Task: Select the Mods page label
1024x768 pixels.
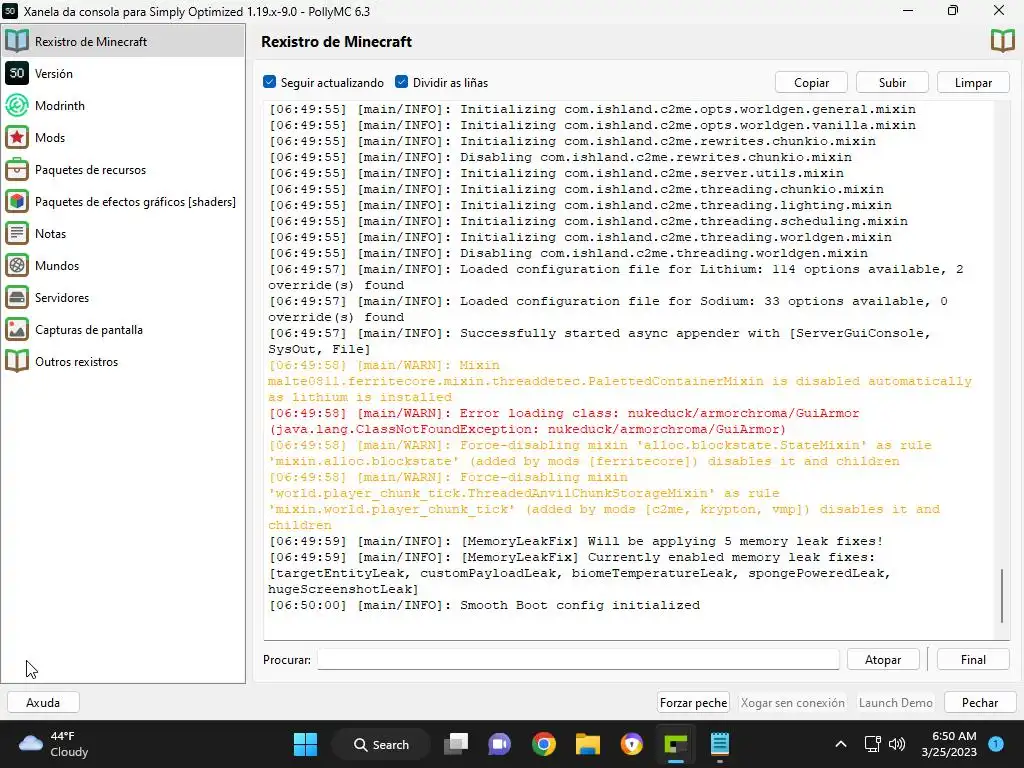Action: click(50, 138)
